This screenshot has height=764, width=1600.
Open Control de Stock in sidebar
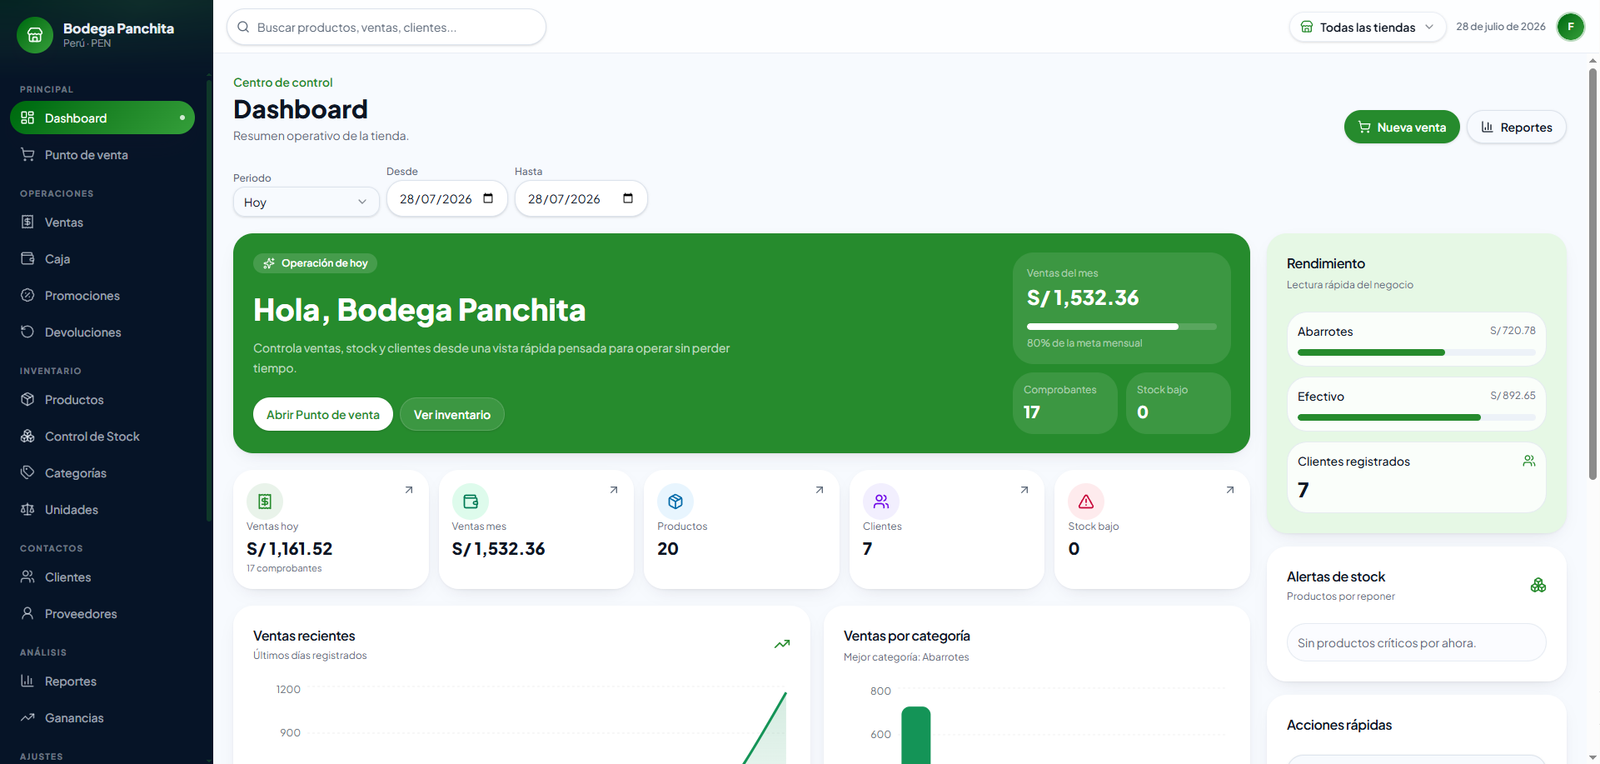(102, 436)
